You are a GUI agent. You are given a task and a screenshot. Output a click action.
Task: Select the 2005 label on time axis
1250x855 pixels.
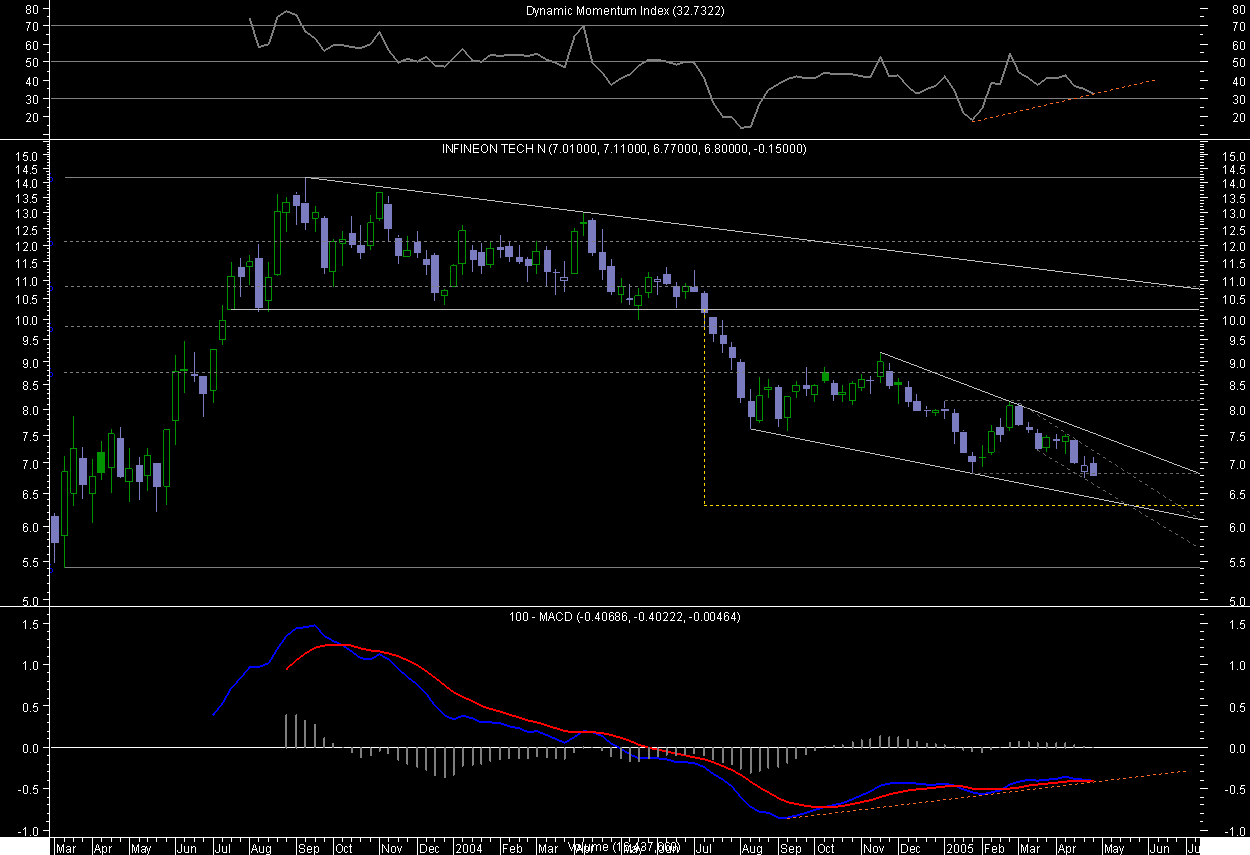(960, 846)
